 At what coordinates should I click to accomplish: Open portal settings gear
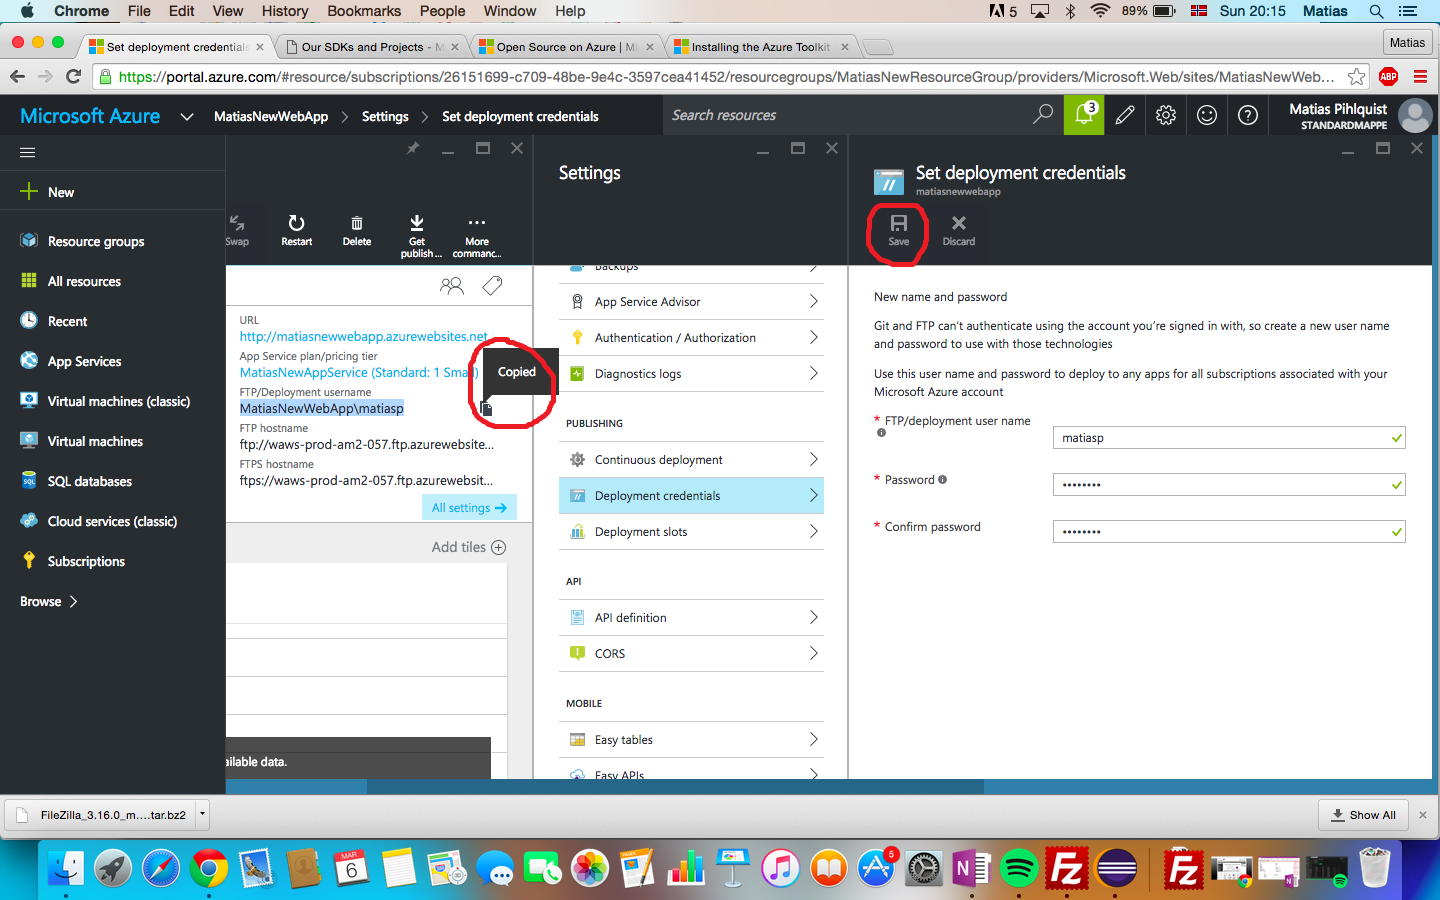tap(1166, 115)
